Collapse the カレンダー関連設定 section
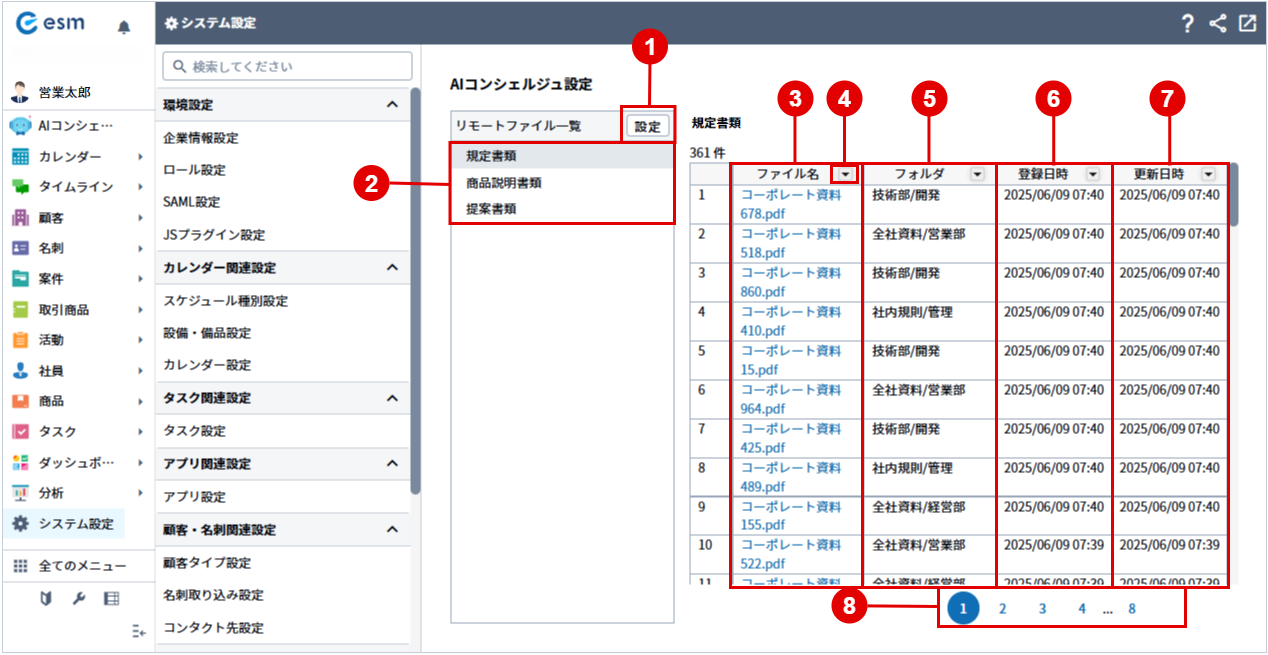 point(392,268)
